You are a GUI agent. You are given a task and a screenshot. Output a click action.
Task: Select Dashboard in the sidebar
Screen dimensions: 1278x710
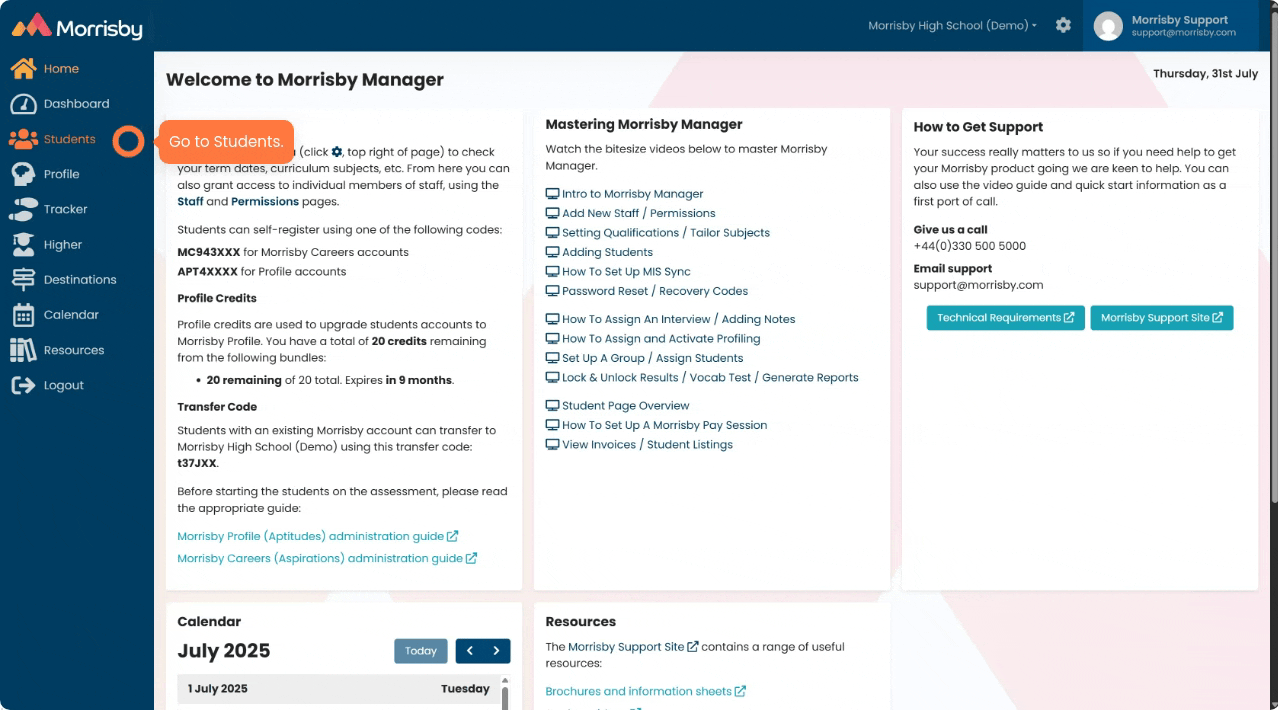[77, 104]
